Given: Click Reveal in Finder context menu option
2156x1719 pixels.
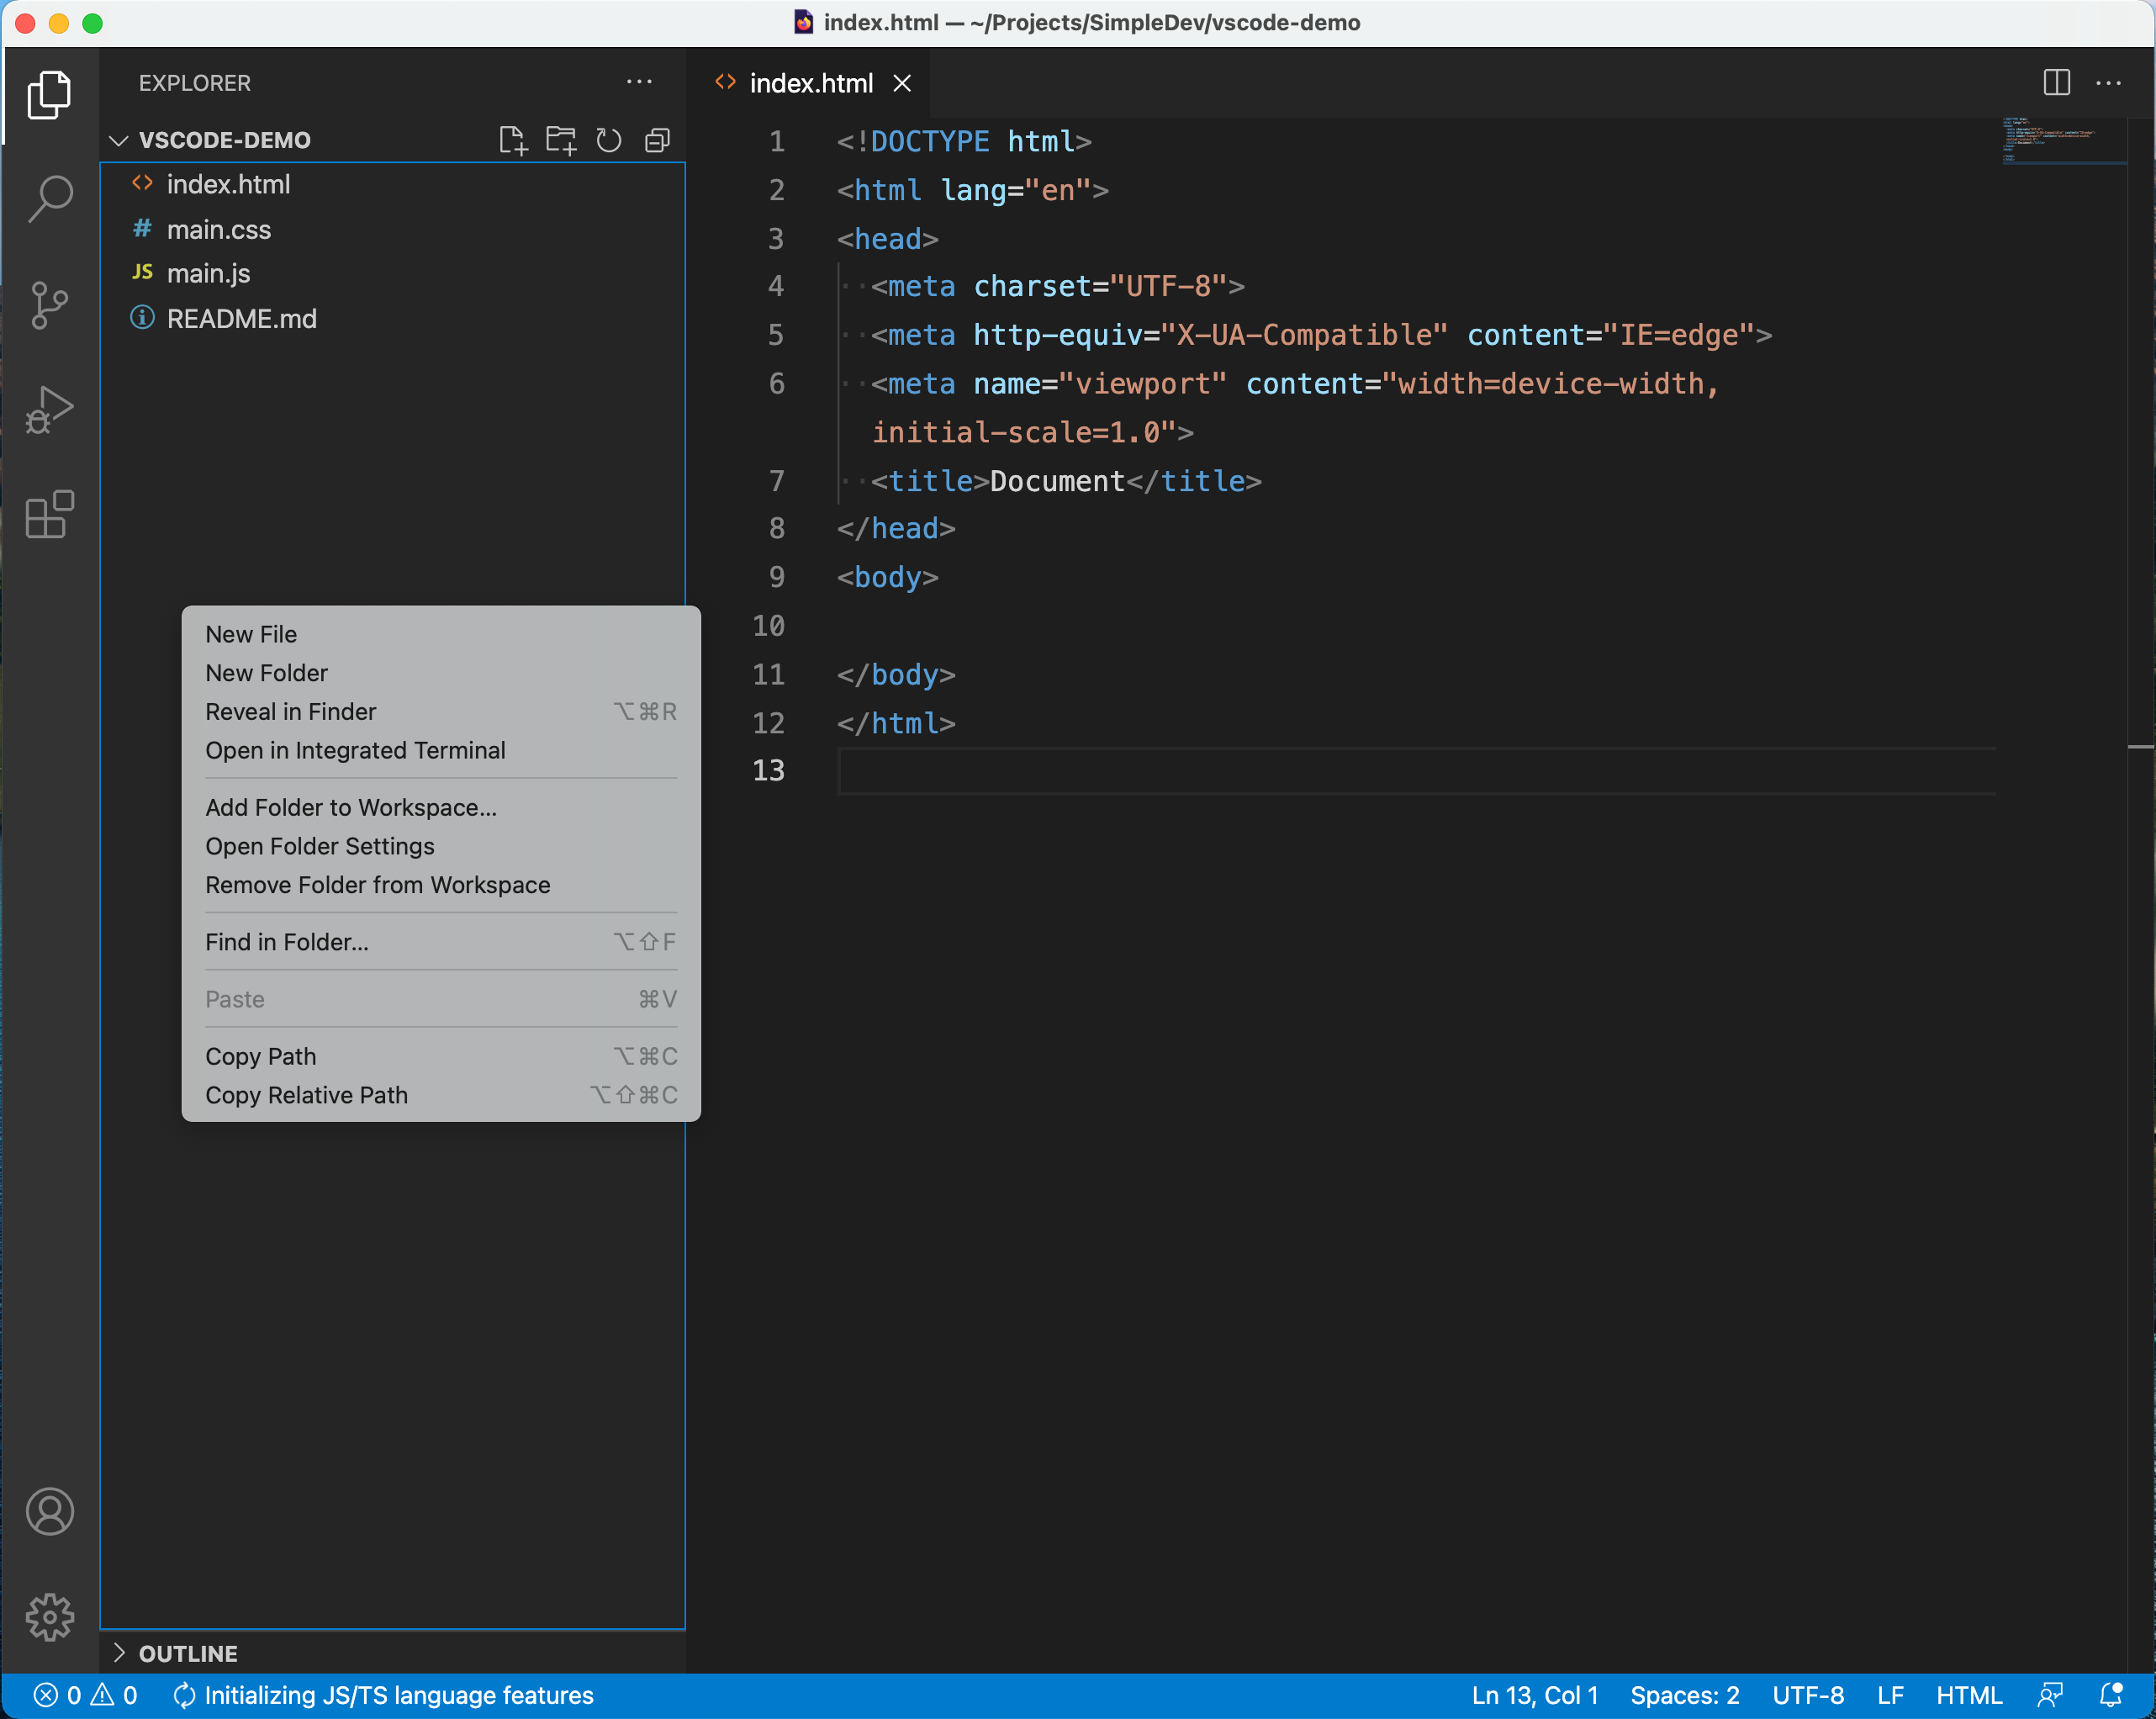Looking at the screenshot, I should tap(289, 711).
